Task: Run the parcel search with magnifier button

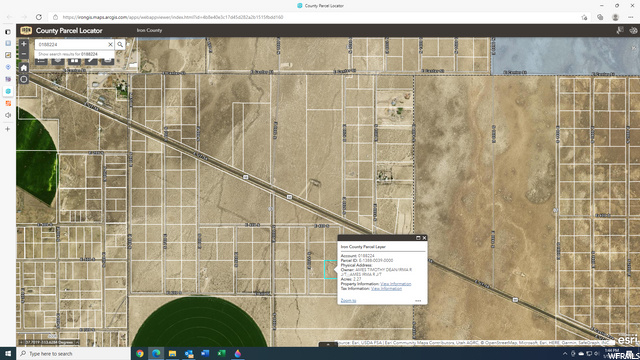Action: pyautogui.click(x=120, y=44)
